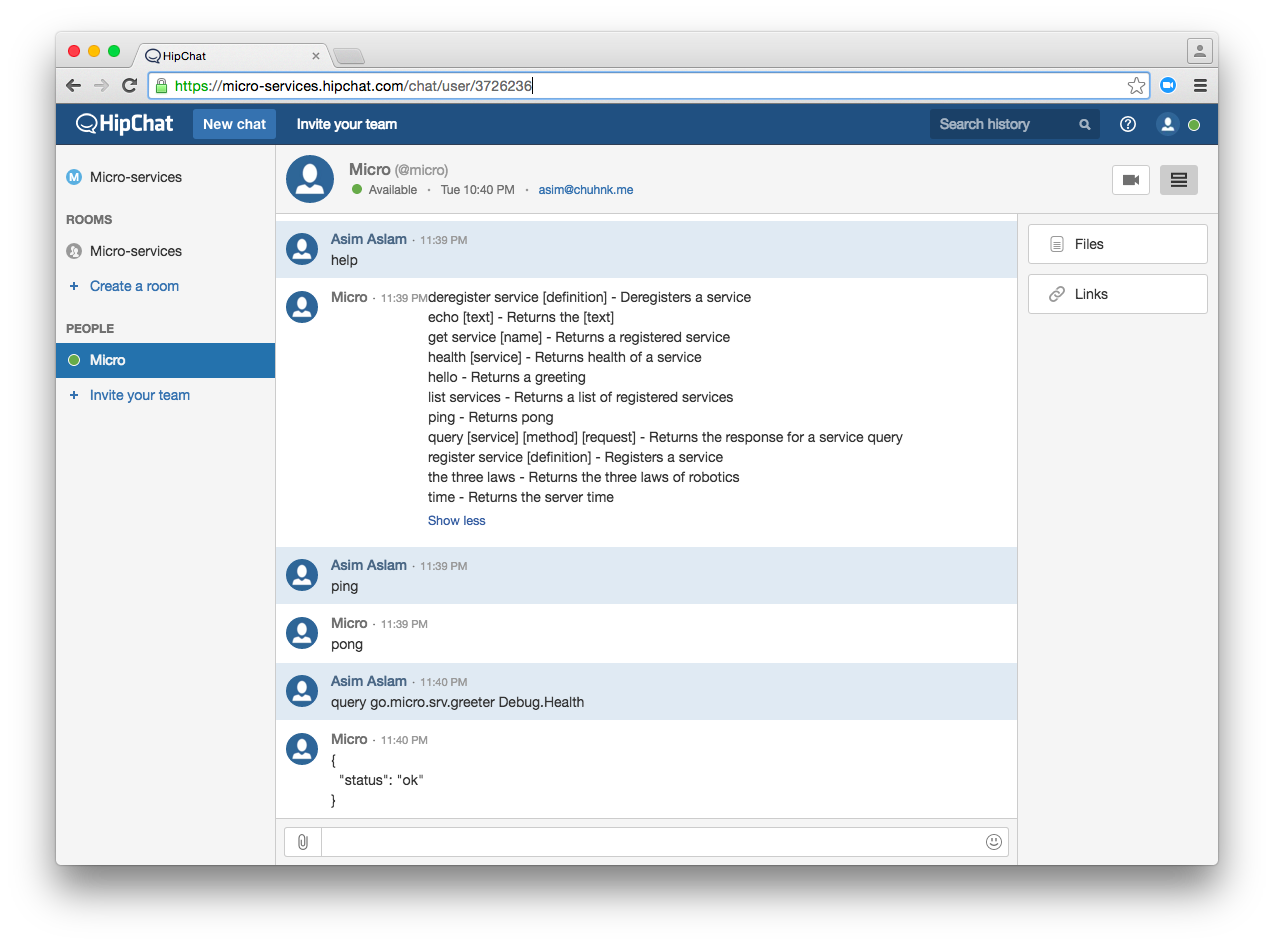Click Micro avatar beside pong message

pyautogui.click(x=302, y=632)
